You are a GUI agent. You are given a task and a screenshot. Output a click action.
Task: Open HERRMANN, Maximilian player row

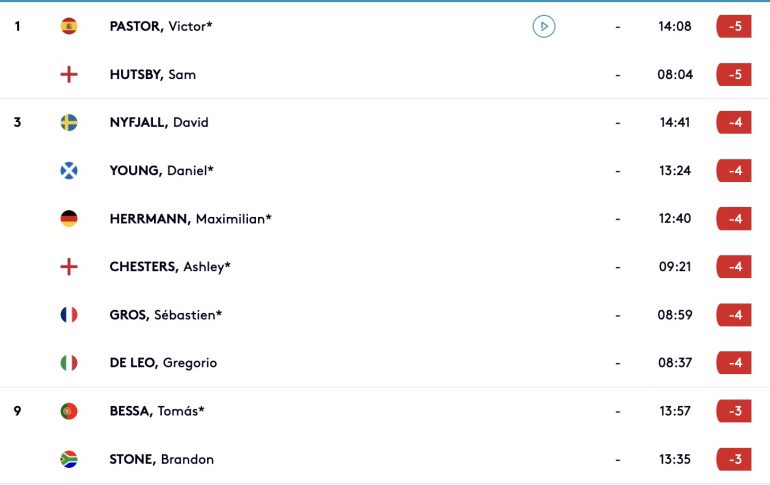coord(385,218)
